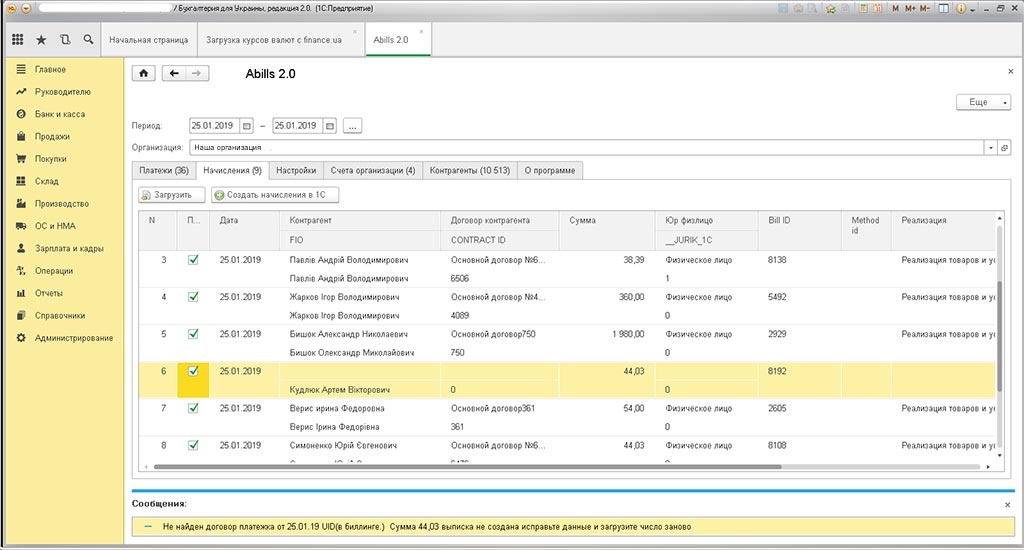The width and height of the screenshot is (1024, 550).
Task: Open the history icon in top panel
Action: (65, 40)
